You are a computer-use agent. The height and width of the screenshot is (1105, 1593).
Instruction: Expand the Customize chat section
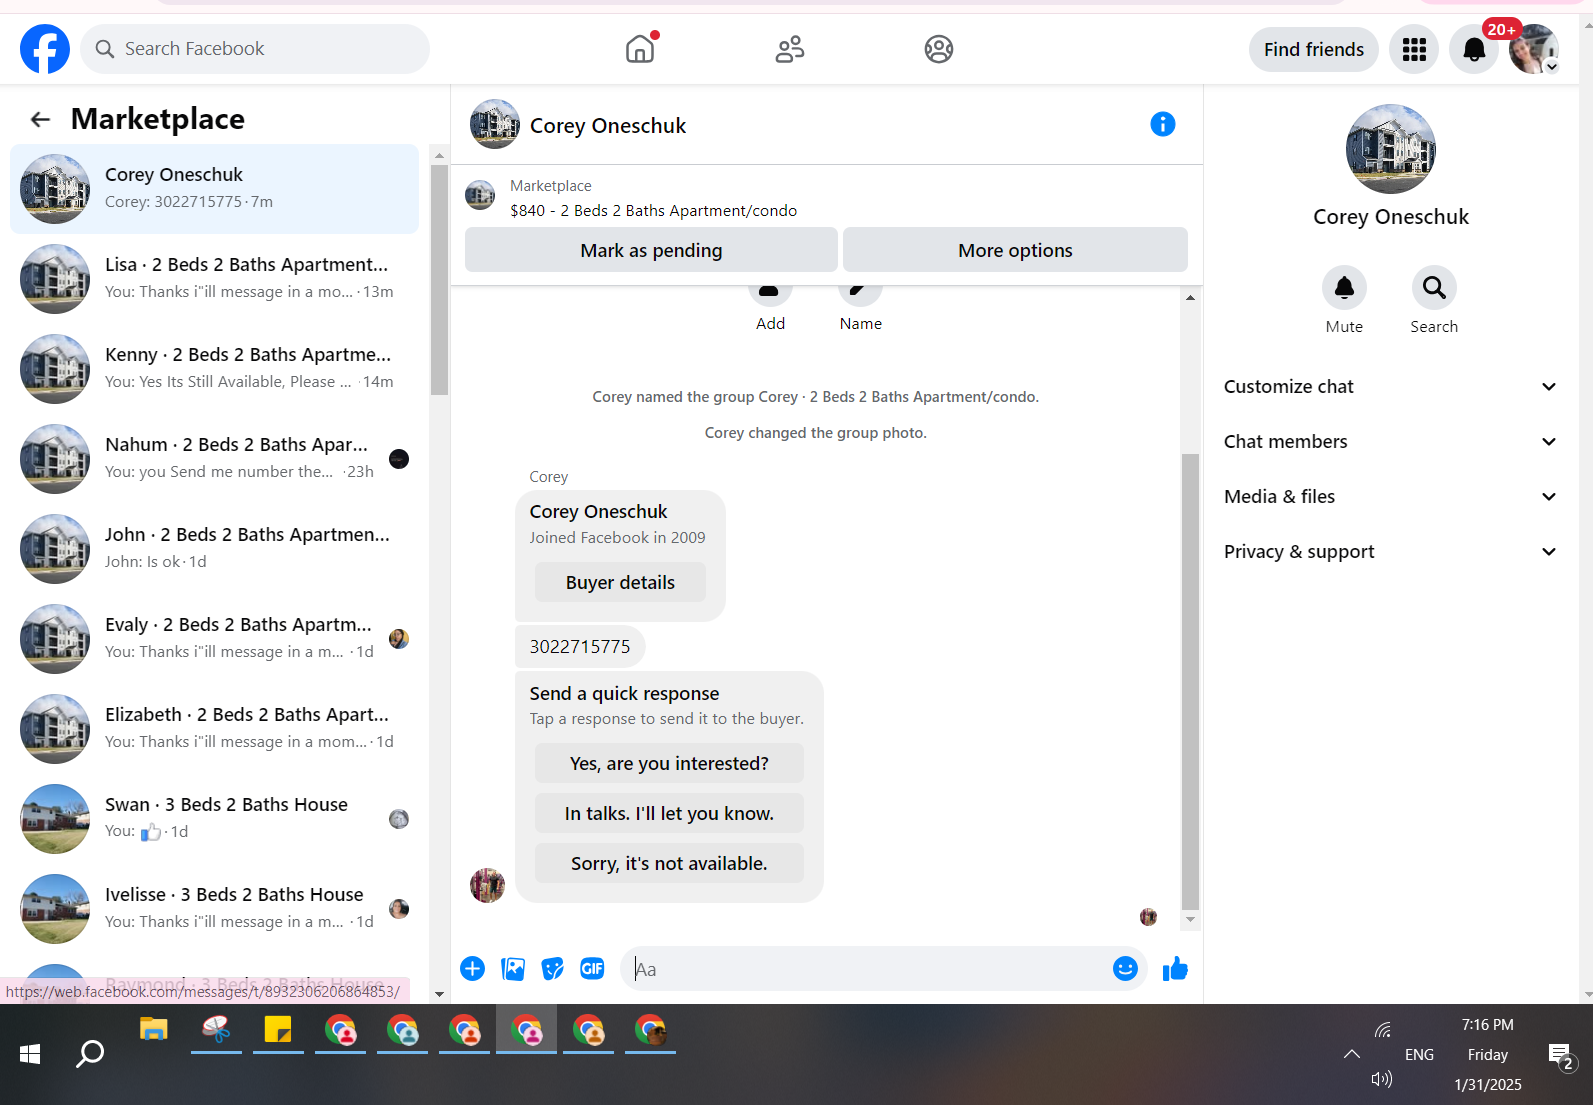pyautogui.click(x=1390, y=387)
